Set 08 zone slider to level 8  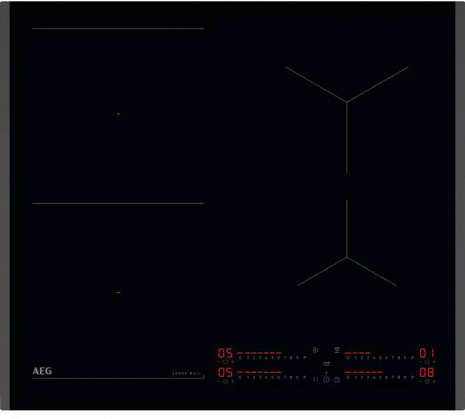pyautogui.click(x=399, y=377)
